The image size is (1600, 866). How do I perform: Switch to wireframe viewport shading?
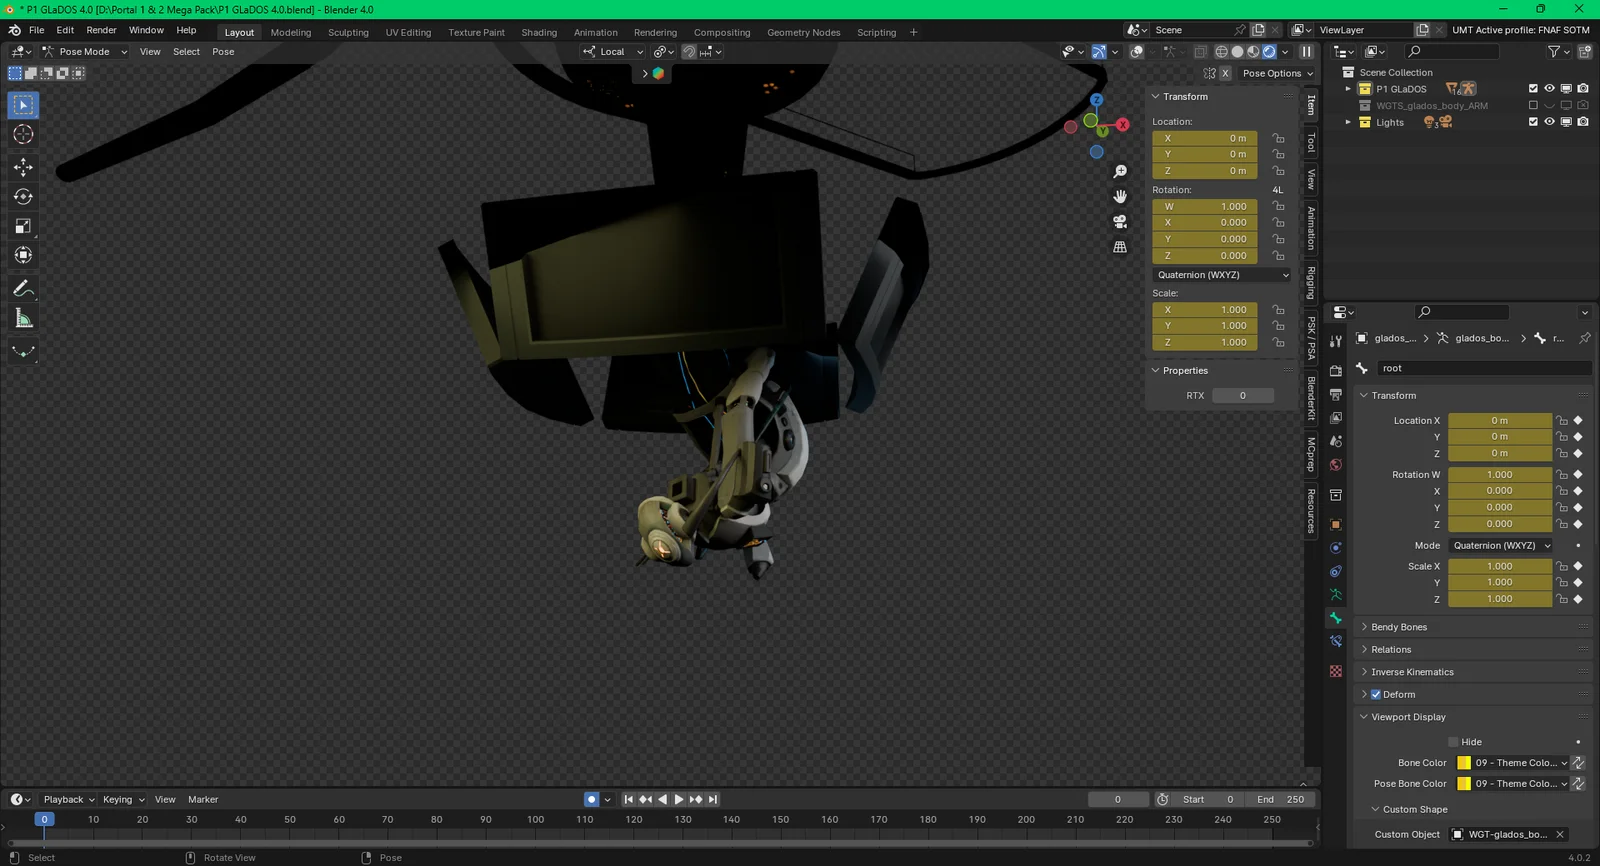coord(1221,52)
